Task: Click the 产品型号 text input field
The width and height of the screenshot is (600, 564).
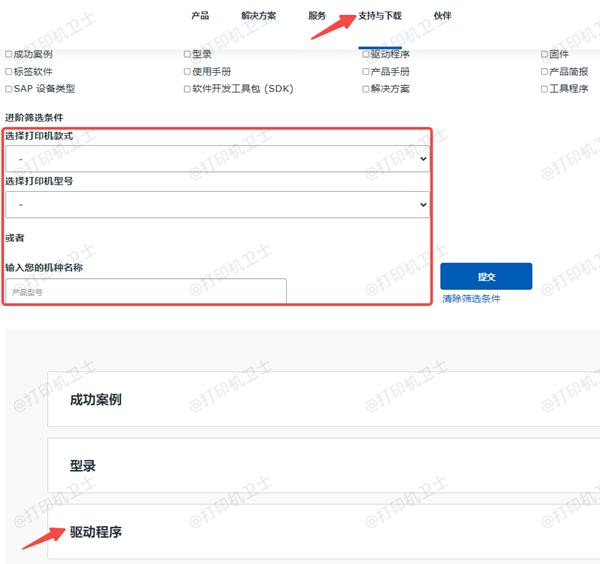Action: click(146, 292)
